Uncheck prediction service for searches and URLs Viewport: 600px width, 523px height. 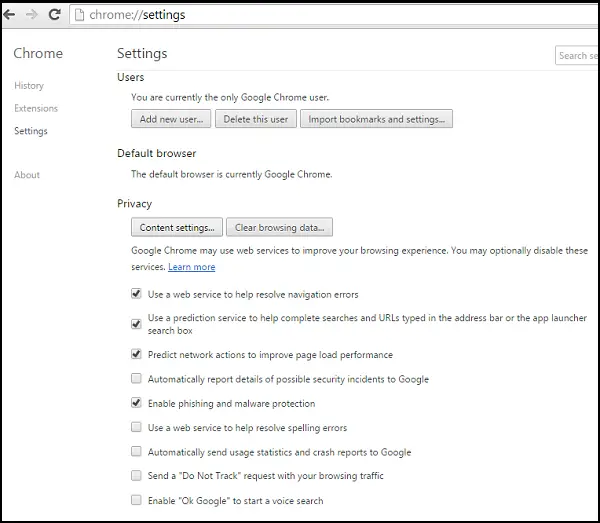click(136, 324)
